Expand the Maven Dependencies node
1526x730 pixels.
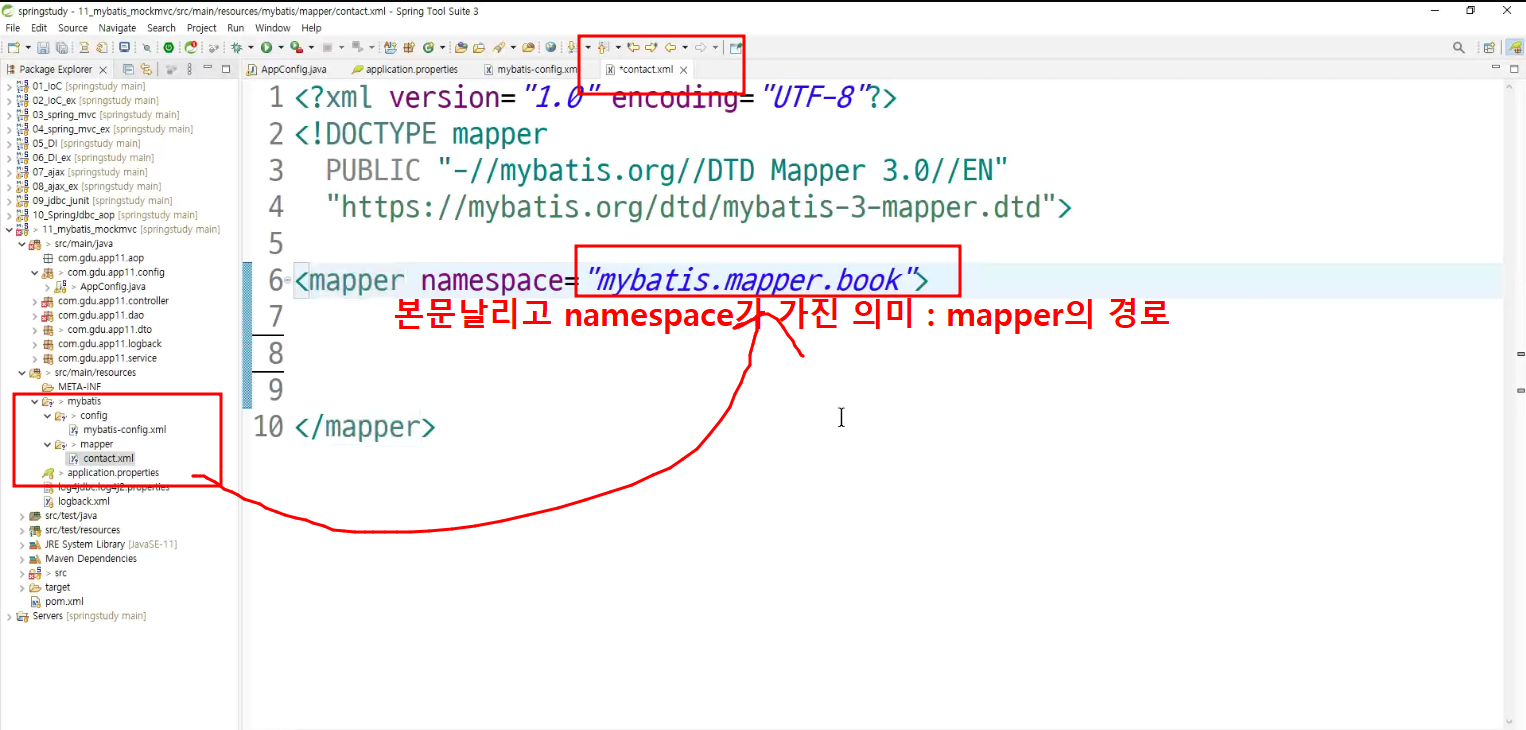tap(21, 559)
